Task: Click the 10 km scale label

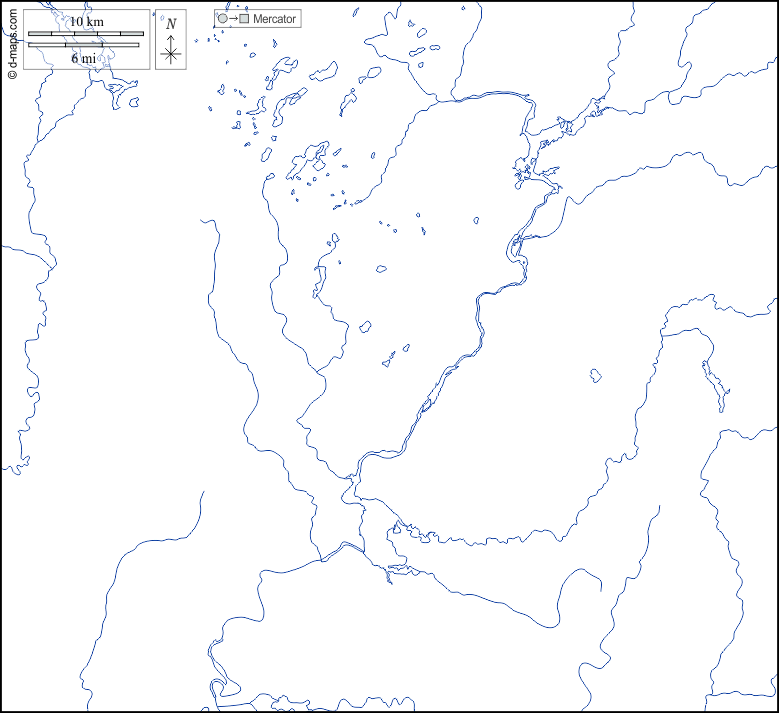Action: [x=86, y=22]
